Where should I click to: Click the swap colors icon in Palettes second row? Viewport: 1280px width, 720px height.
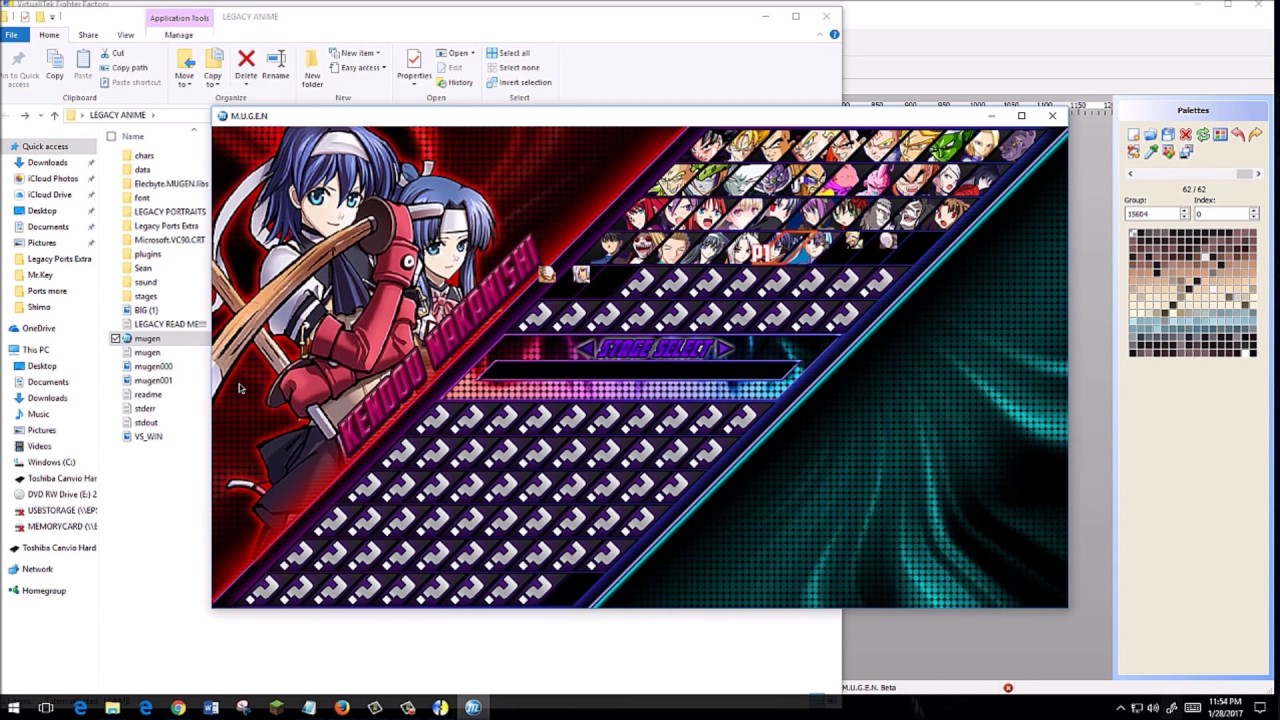1133,152
